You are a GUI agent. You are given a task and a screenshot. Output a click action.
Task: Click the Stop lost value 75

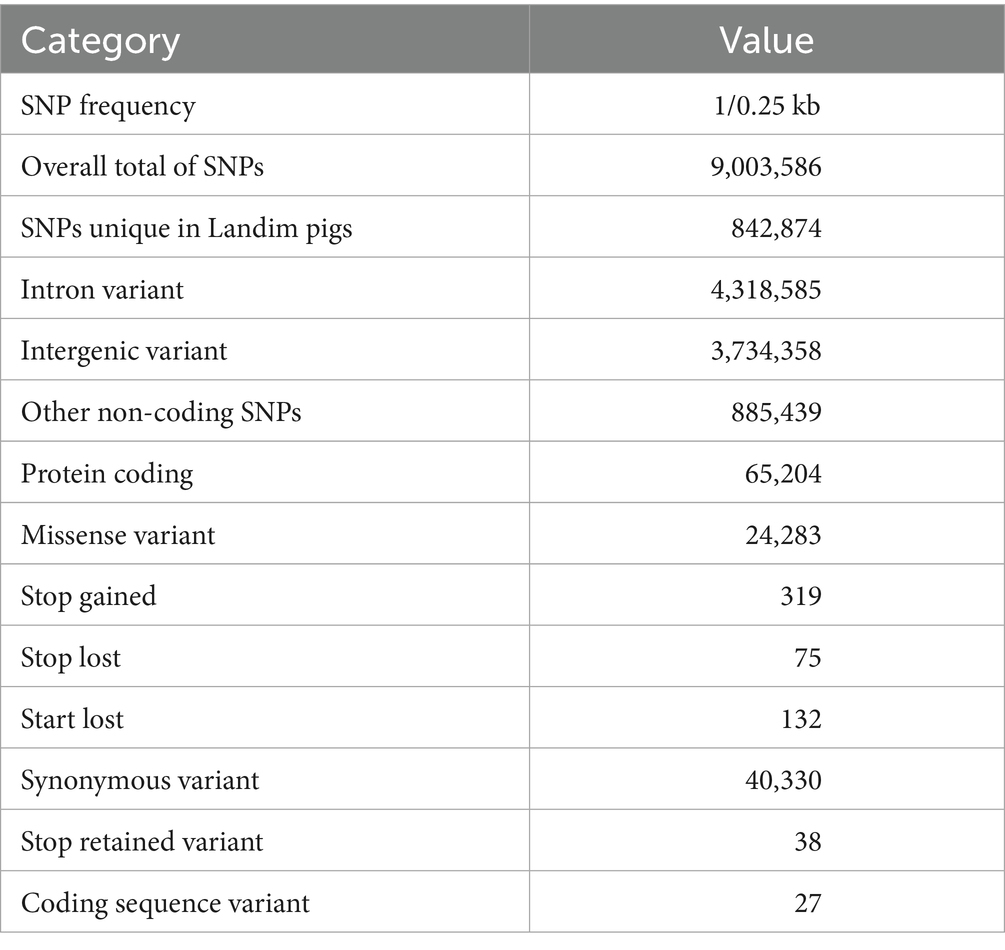tap(809, 658)
